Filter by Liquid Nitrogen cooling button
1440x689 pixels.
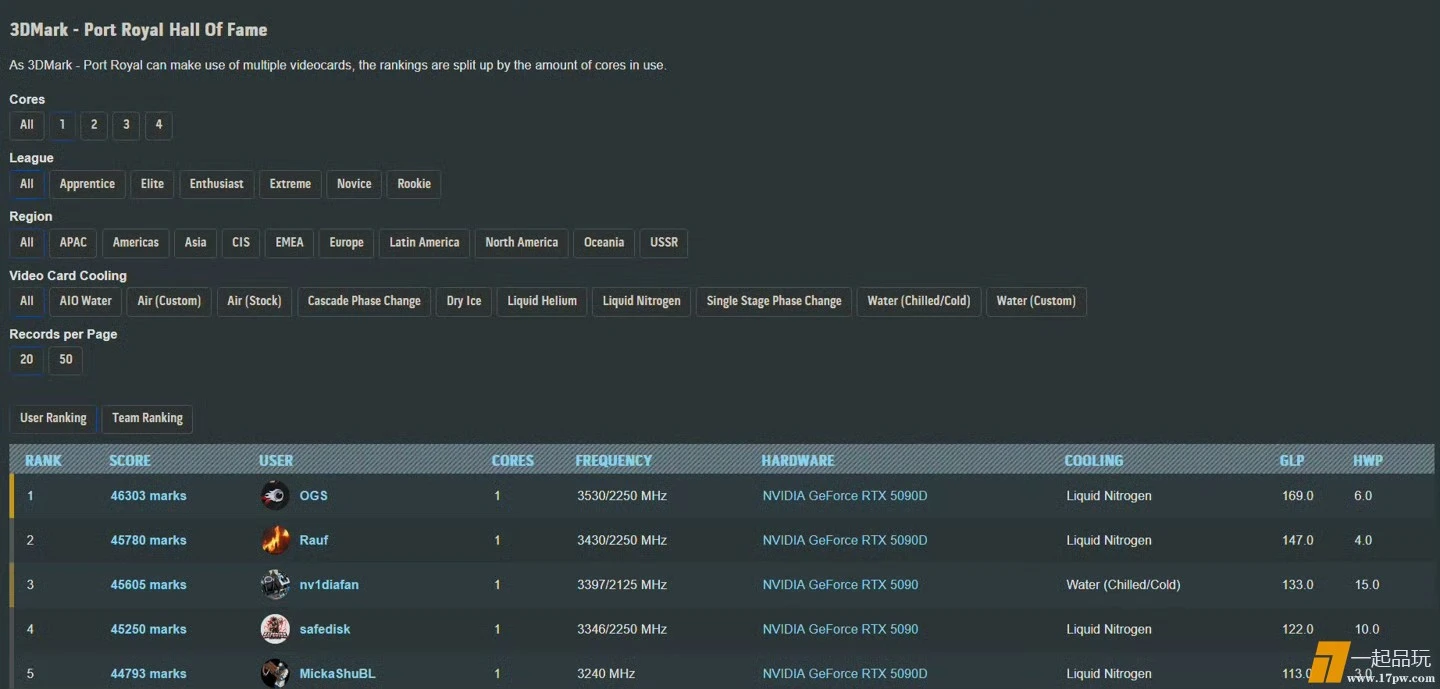[x=642, y=301]
